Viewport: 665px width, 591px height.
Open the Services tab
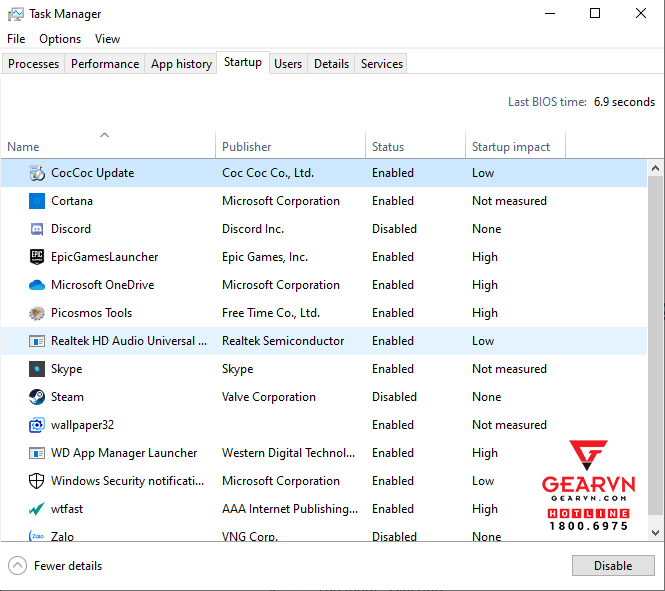click(381, 64)
